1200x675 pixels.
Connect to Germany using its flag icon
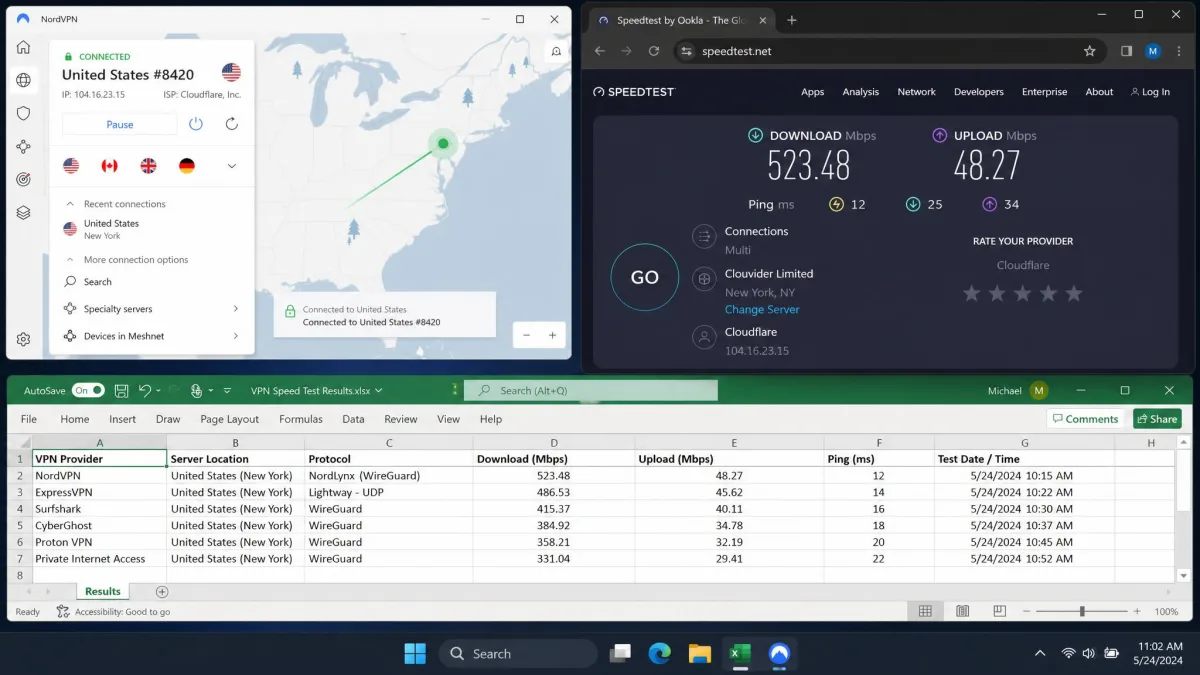click(187, 166)
